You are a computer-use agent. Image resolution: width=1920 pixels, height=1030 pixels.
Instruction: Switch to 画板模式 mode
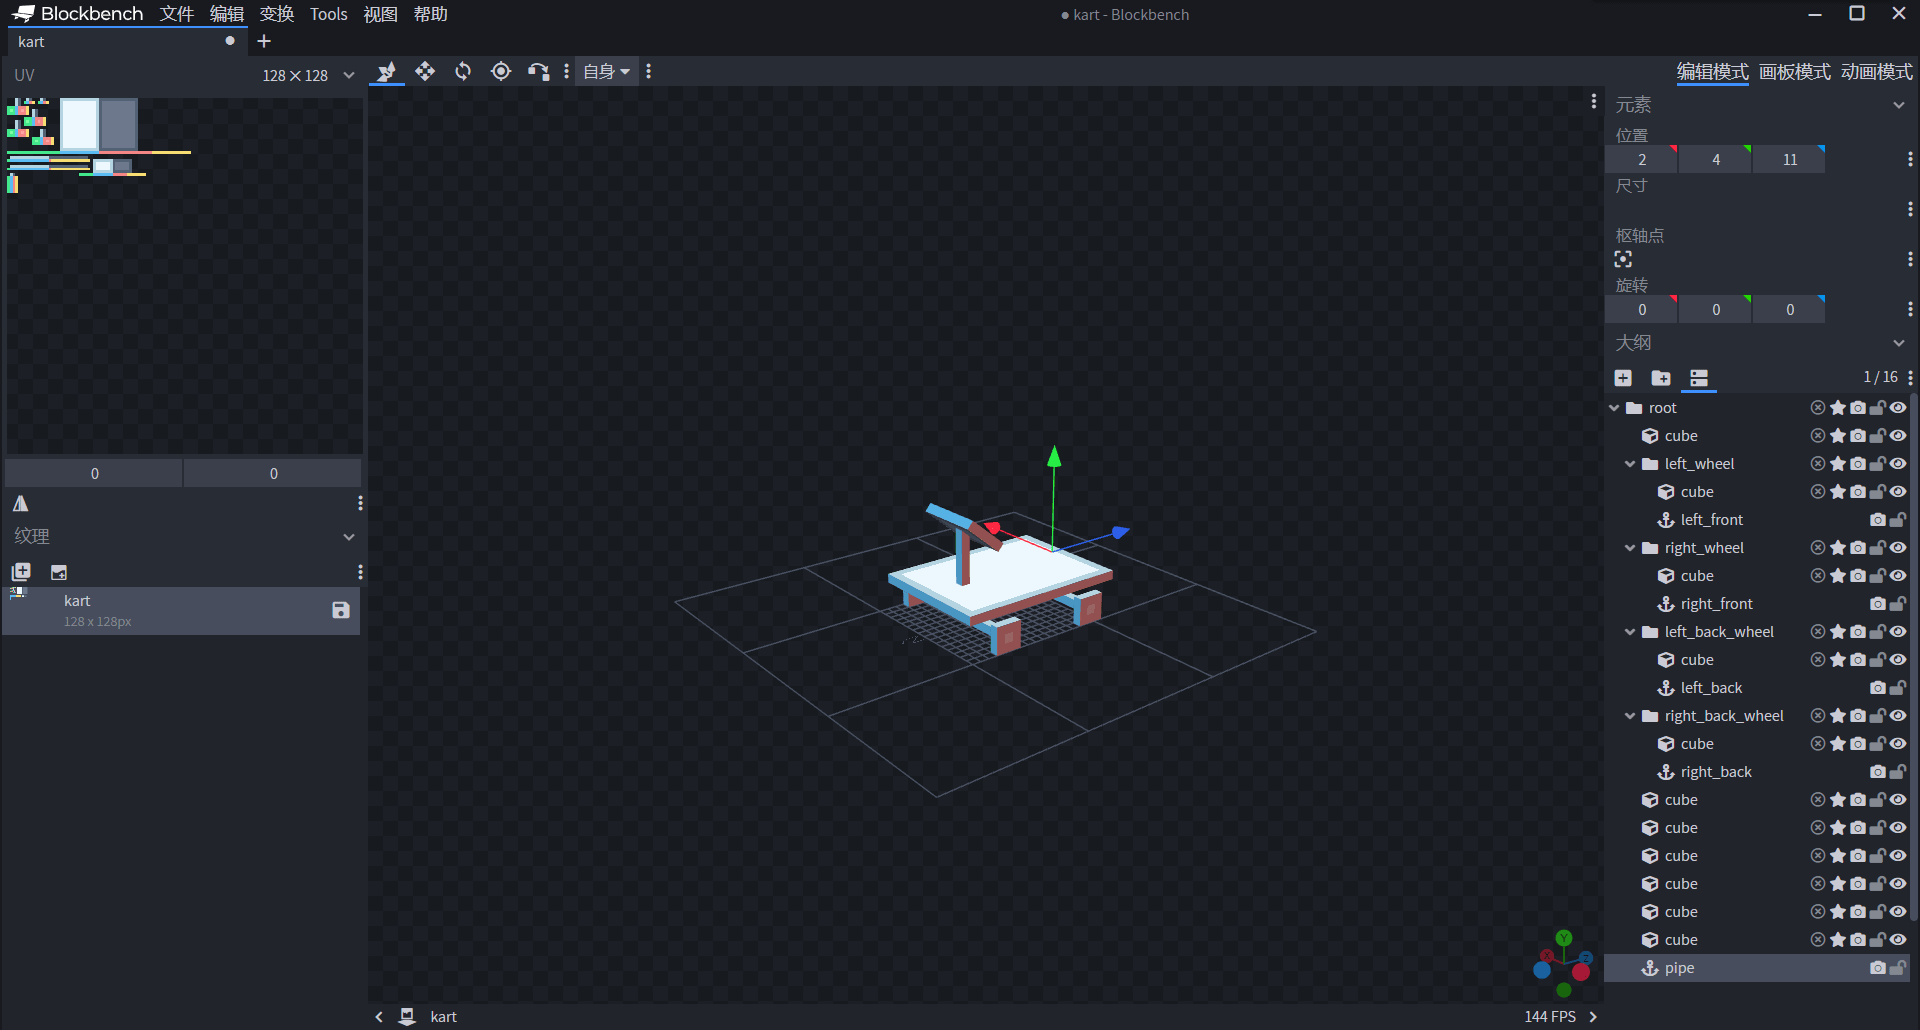1794,72
